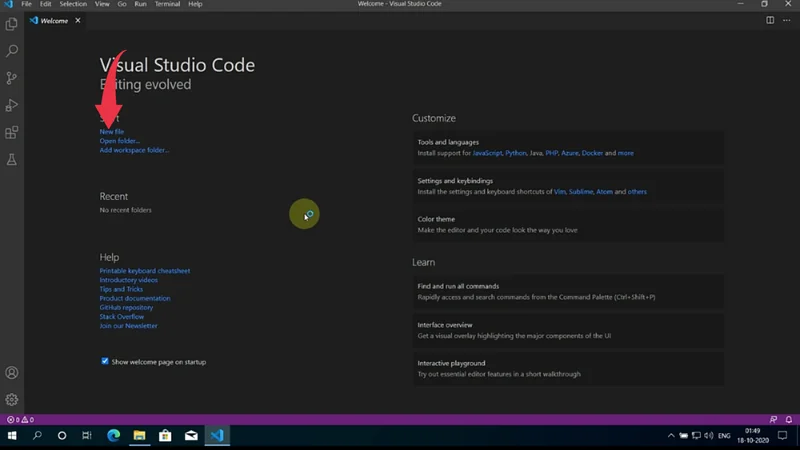Image resolution: width=800 pixels, height=450 pixels.
Task: Open the Extensions view
Action: [12, 132]
